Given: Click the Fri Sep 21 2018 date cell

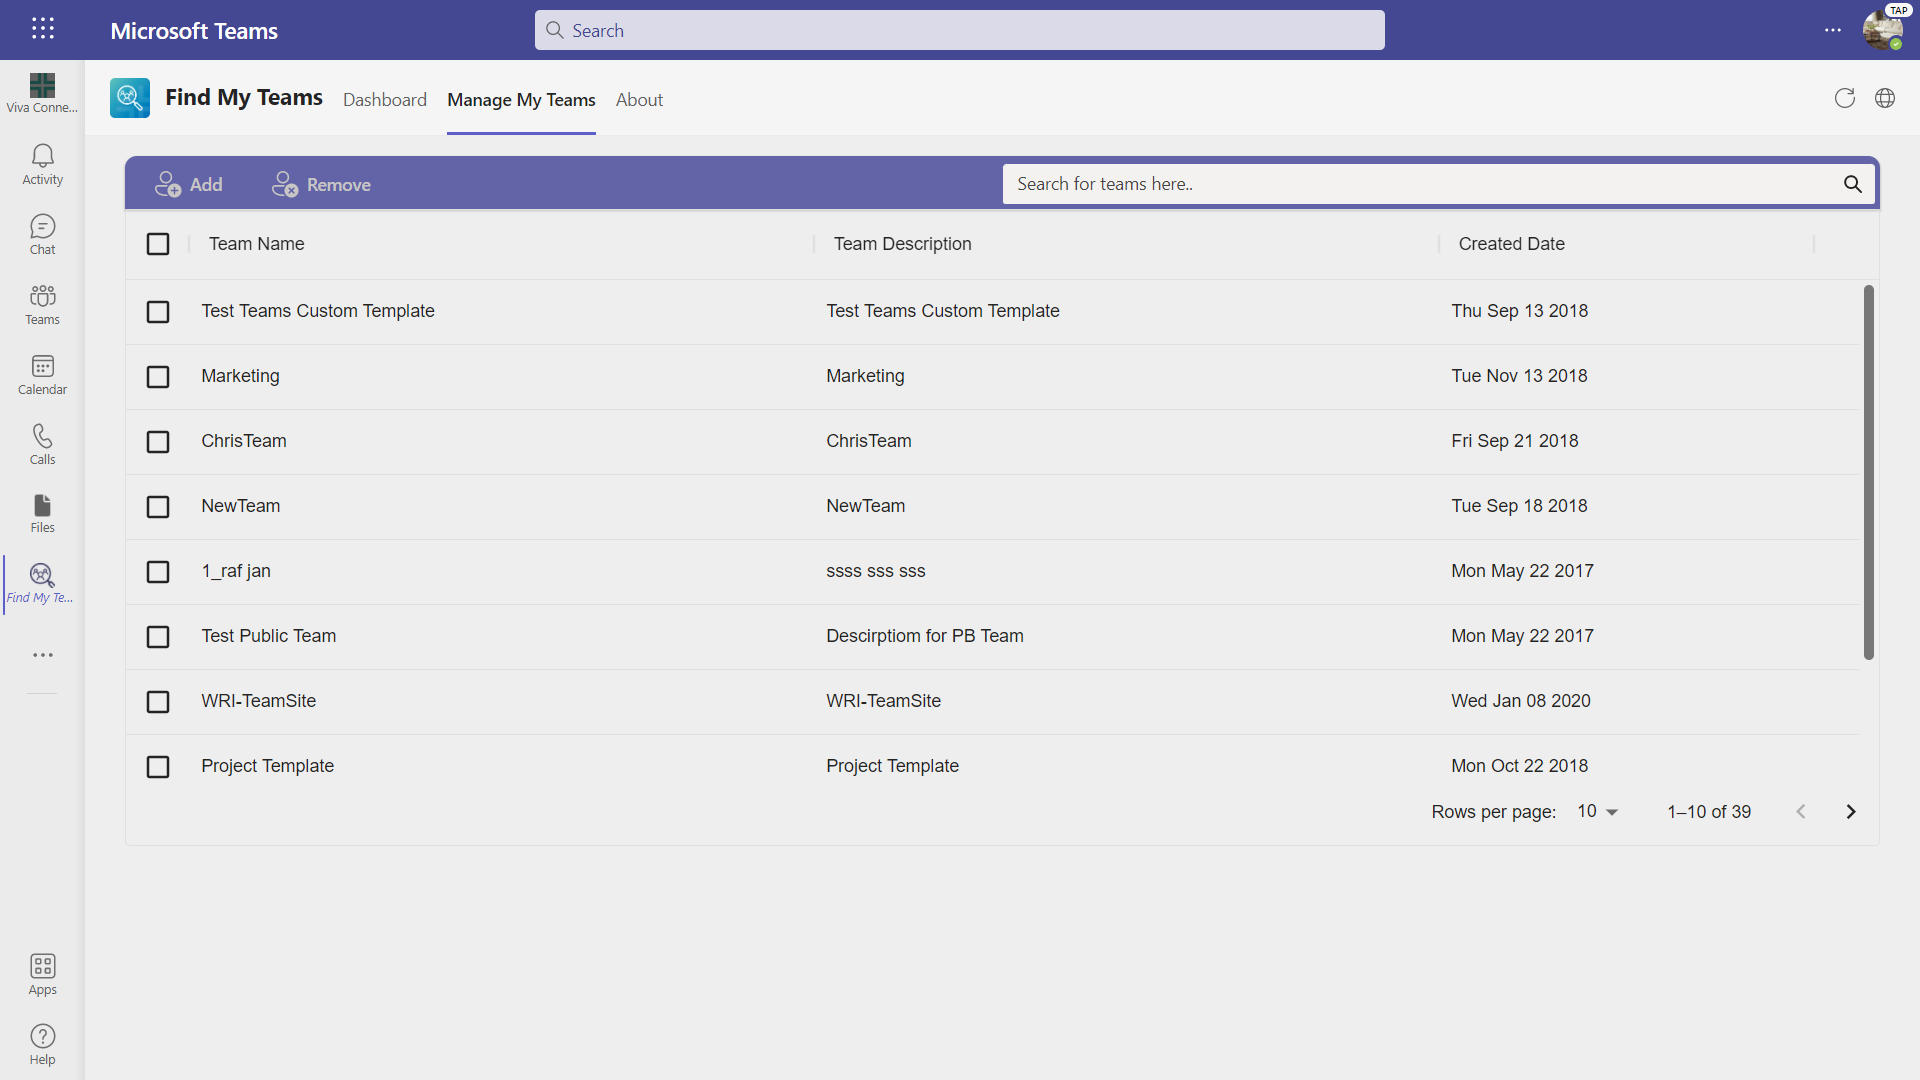Looking at the screenshot, I should (1515, 441).
